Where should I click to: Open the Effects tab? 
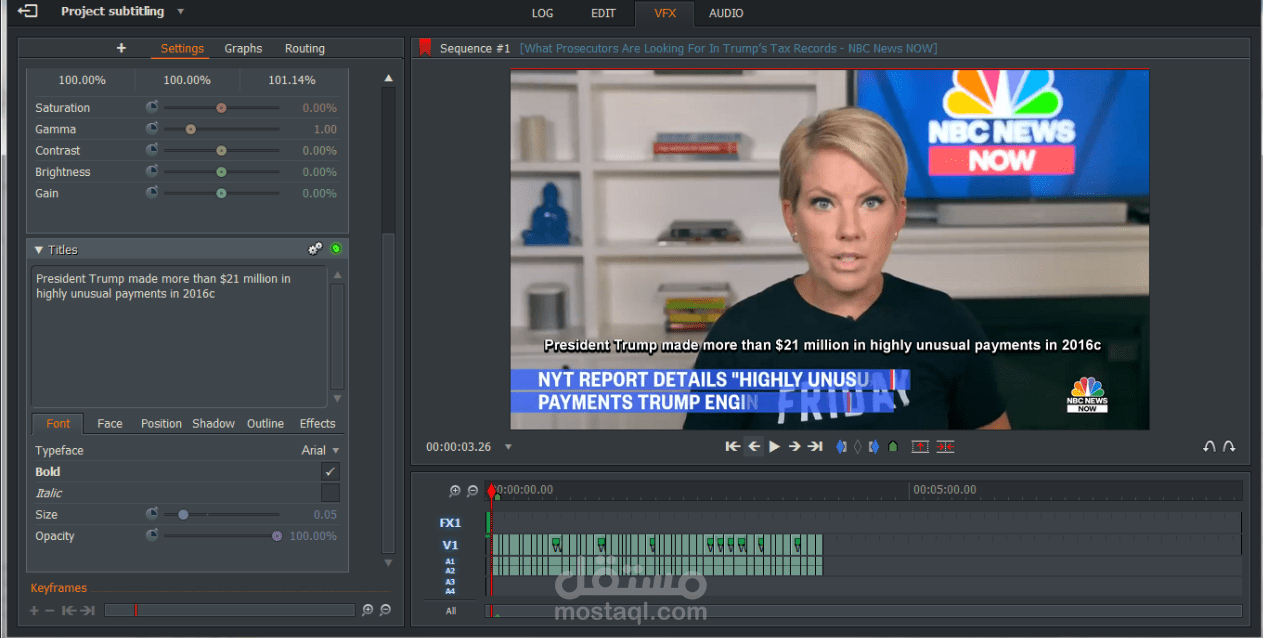click(x=317, y=424)
